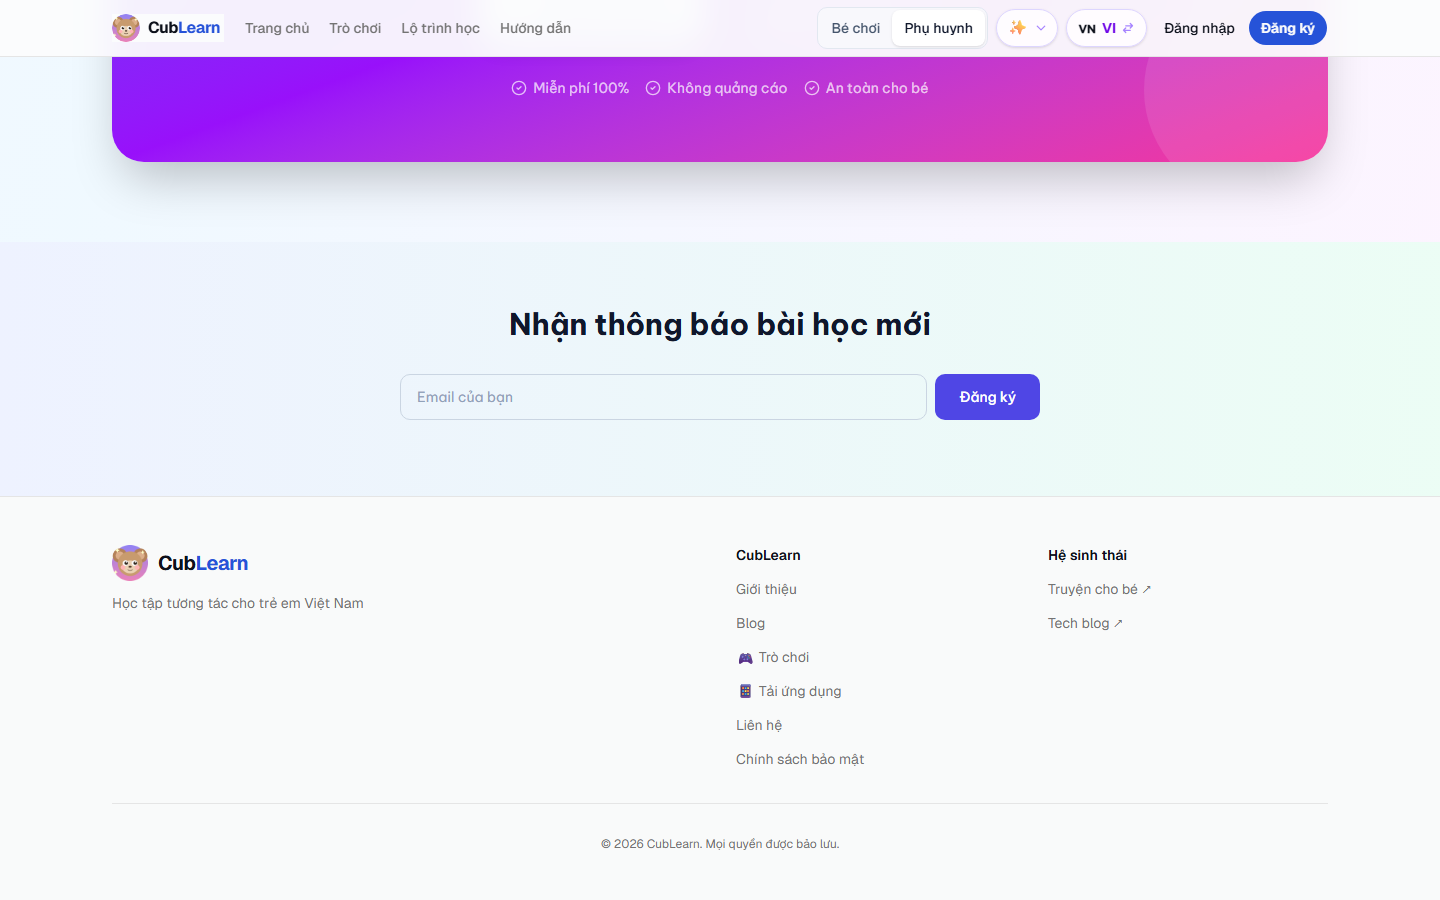Click the Học tập tương tác tagline
This screenshot has width=1440, height=900.
click(x=238, y=603)
